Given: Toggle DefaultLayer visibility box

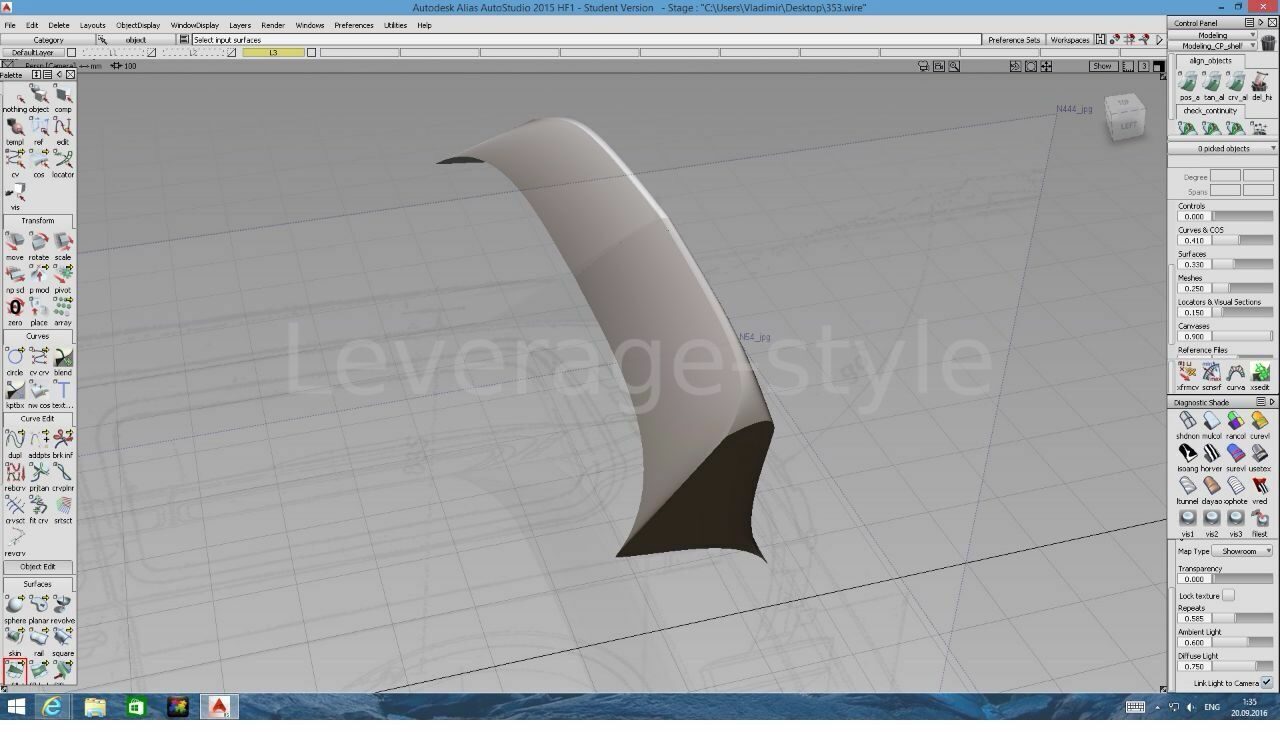Looking at the screenshot, I should coord(71,52).
